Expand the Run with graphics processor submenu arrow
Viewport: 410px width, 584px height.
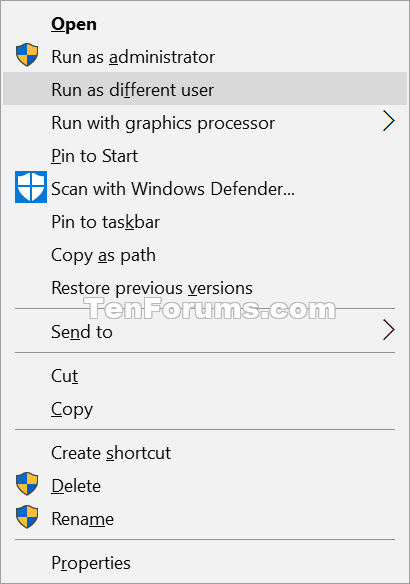point(388,121)
